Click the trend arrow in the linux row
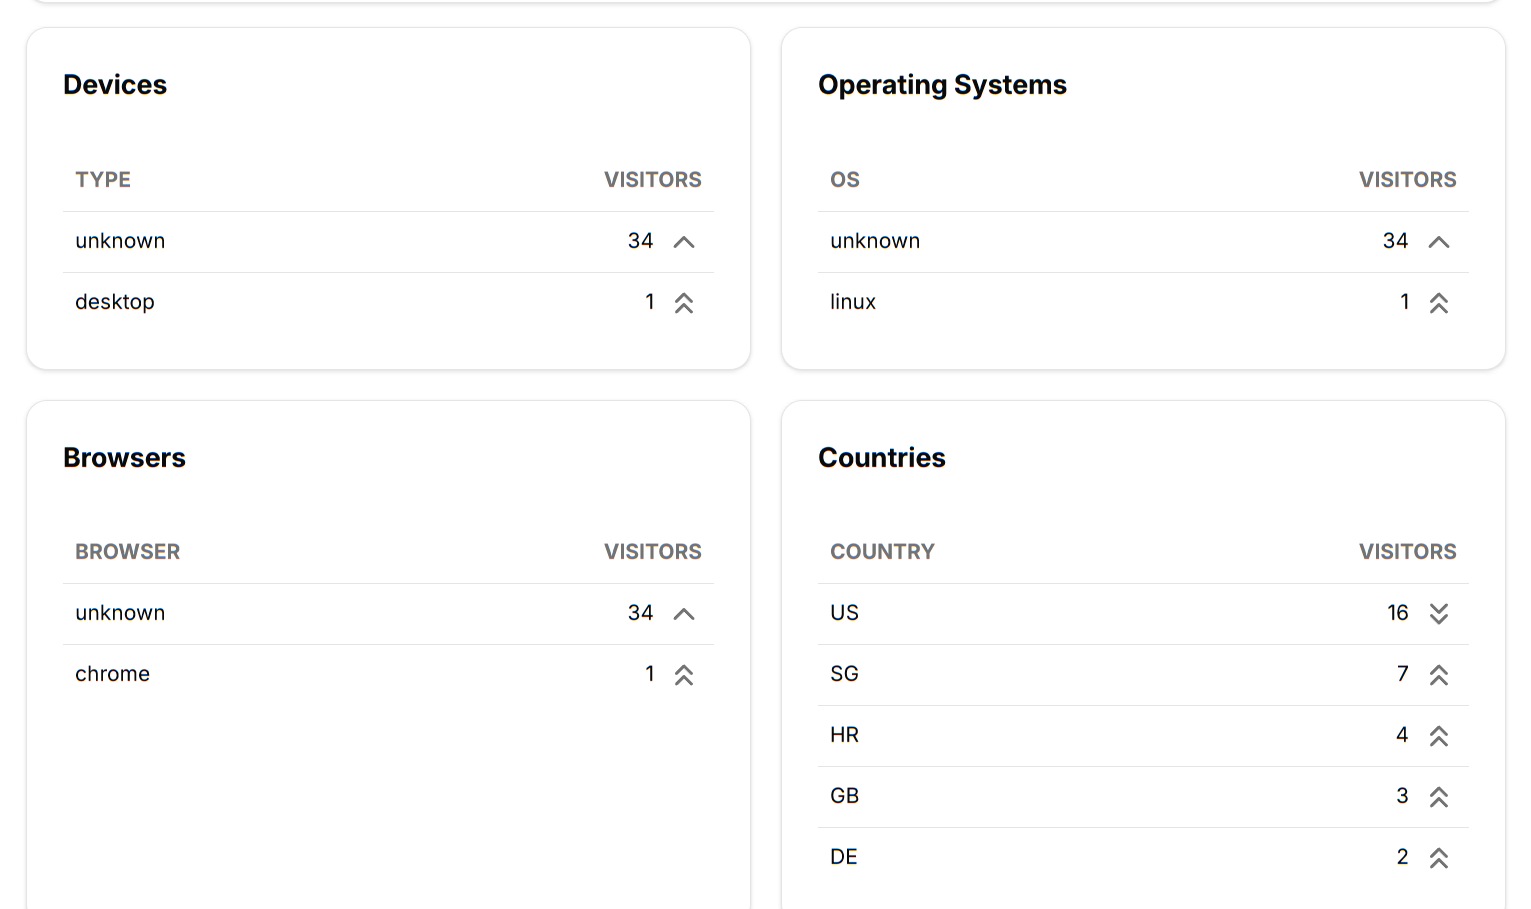The height and width of the screenshot is (909, 1531). point(1438,303)
